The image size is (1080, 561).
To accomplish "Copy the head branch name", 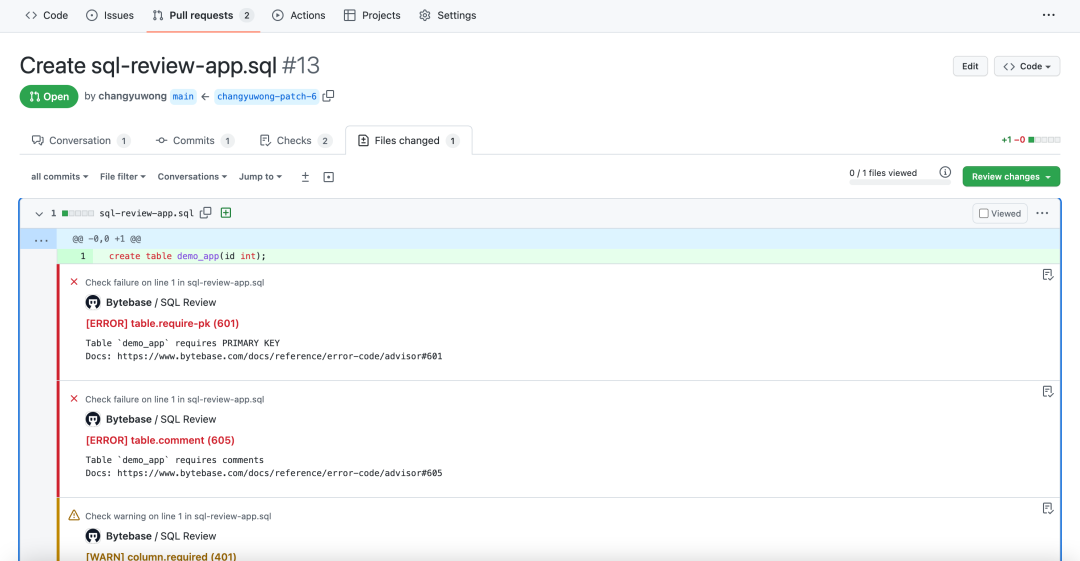I will coord(329,96).
